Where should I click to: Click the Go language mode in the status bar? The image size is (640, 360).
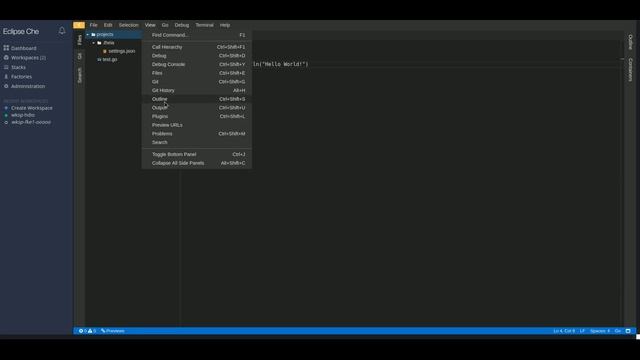click(x=618, y=331)
